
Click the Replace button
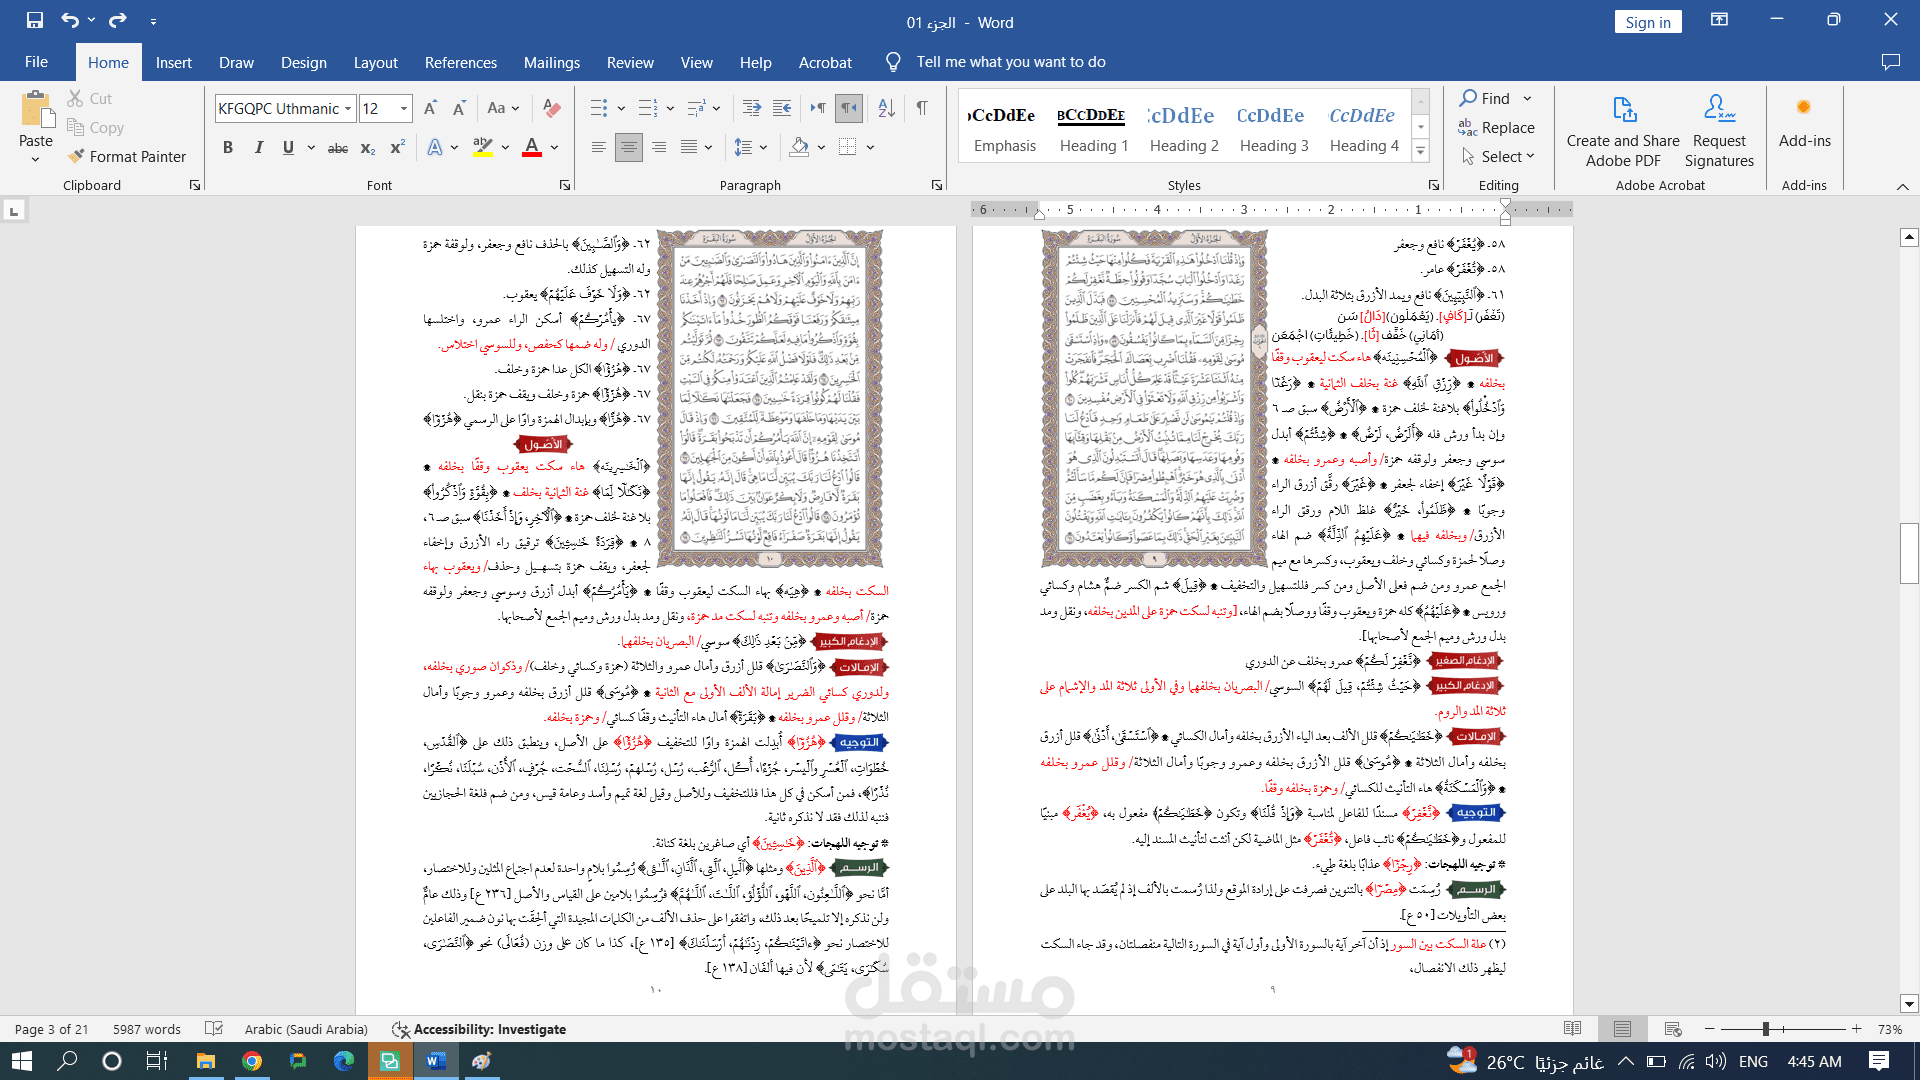point(1496,127)
